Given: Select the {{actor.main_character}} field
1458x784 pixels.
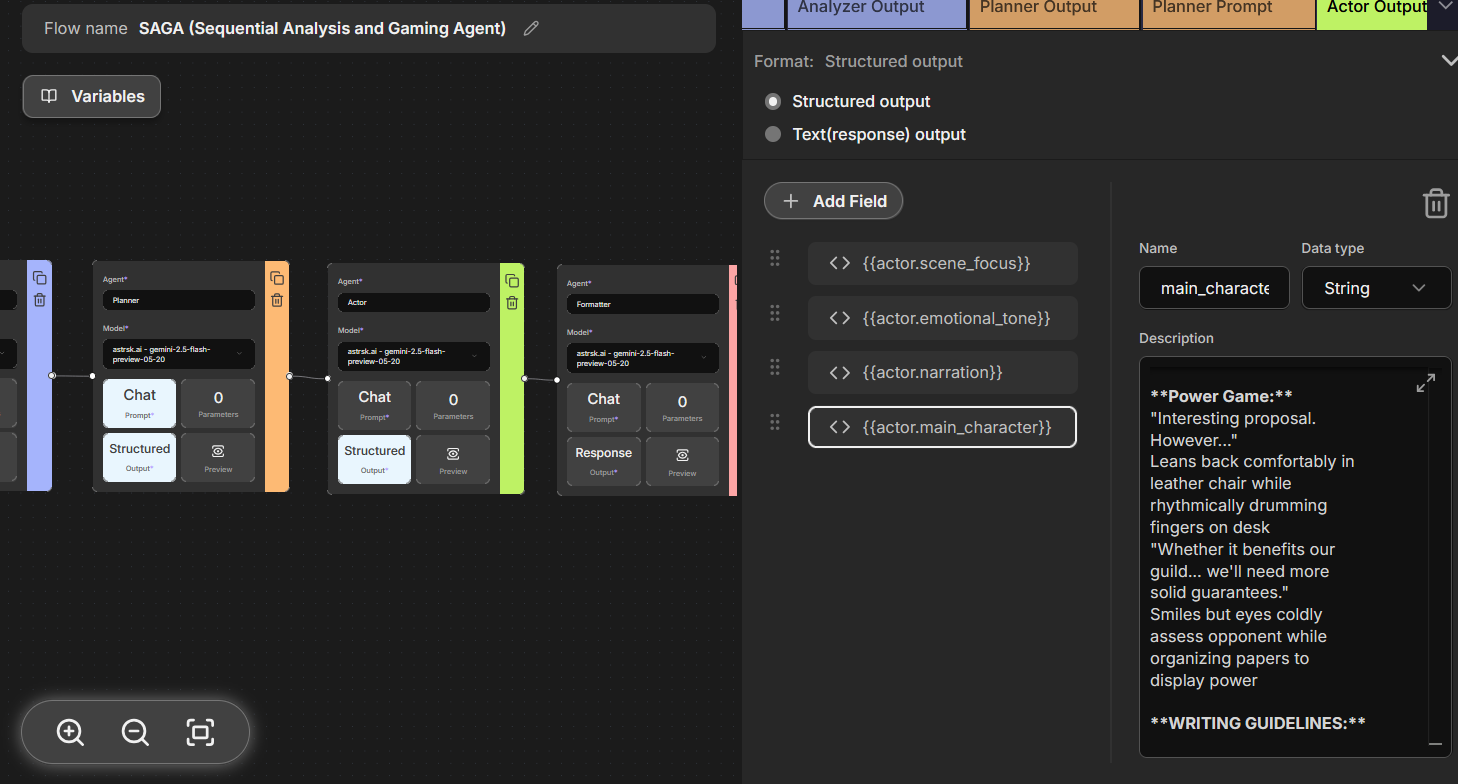Looking at the screenshot, I should pyautogui.click(x=942, y=427).
